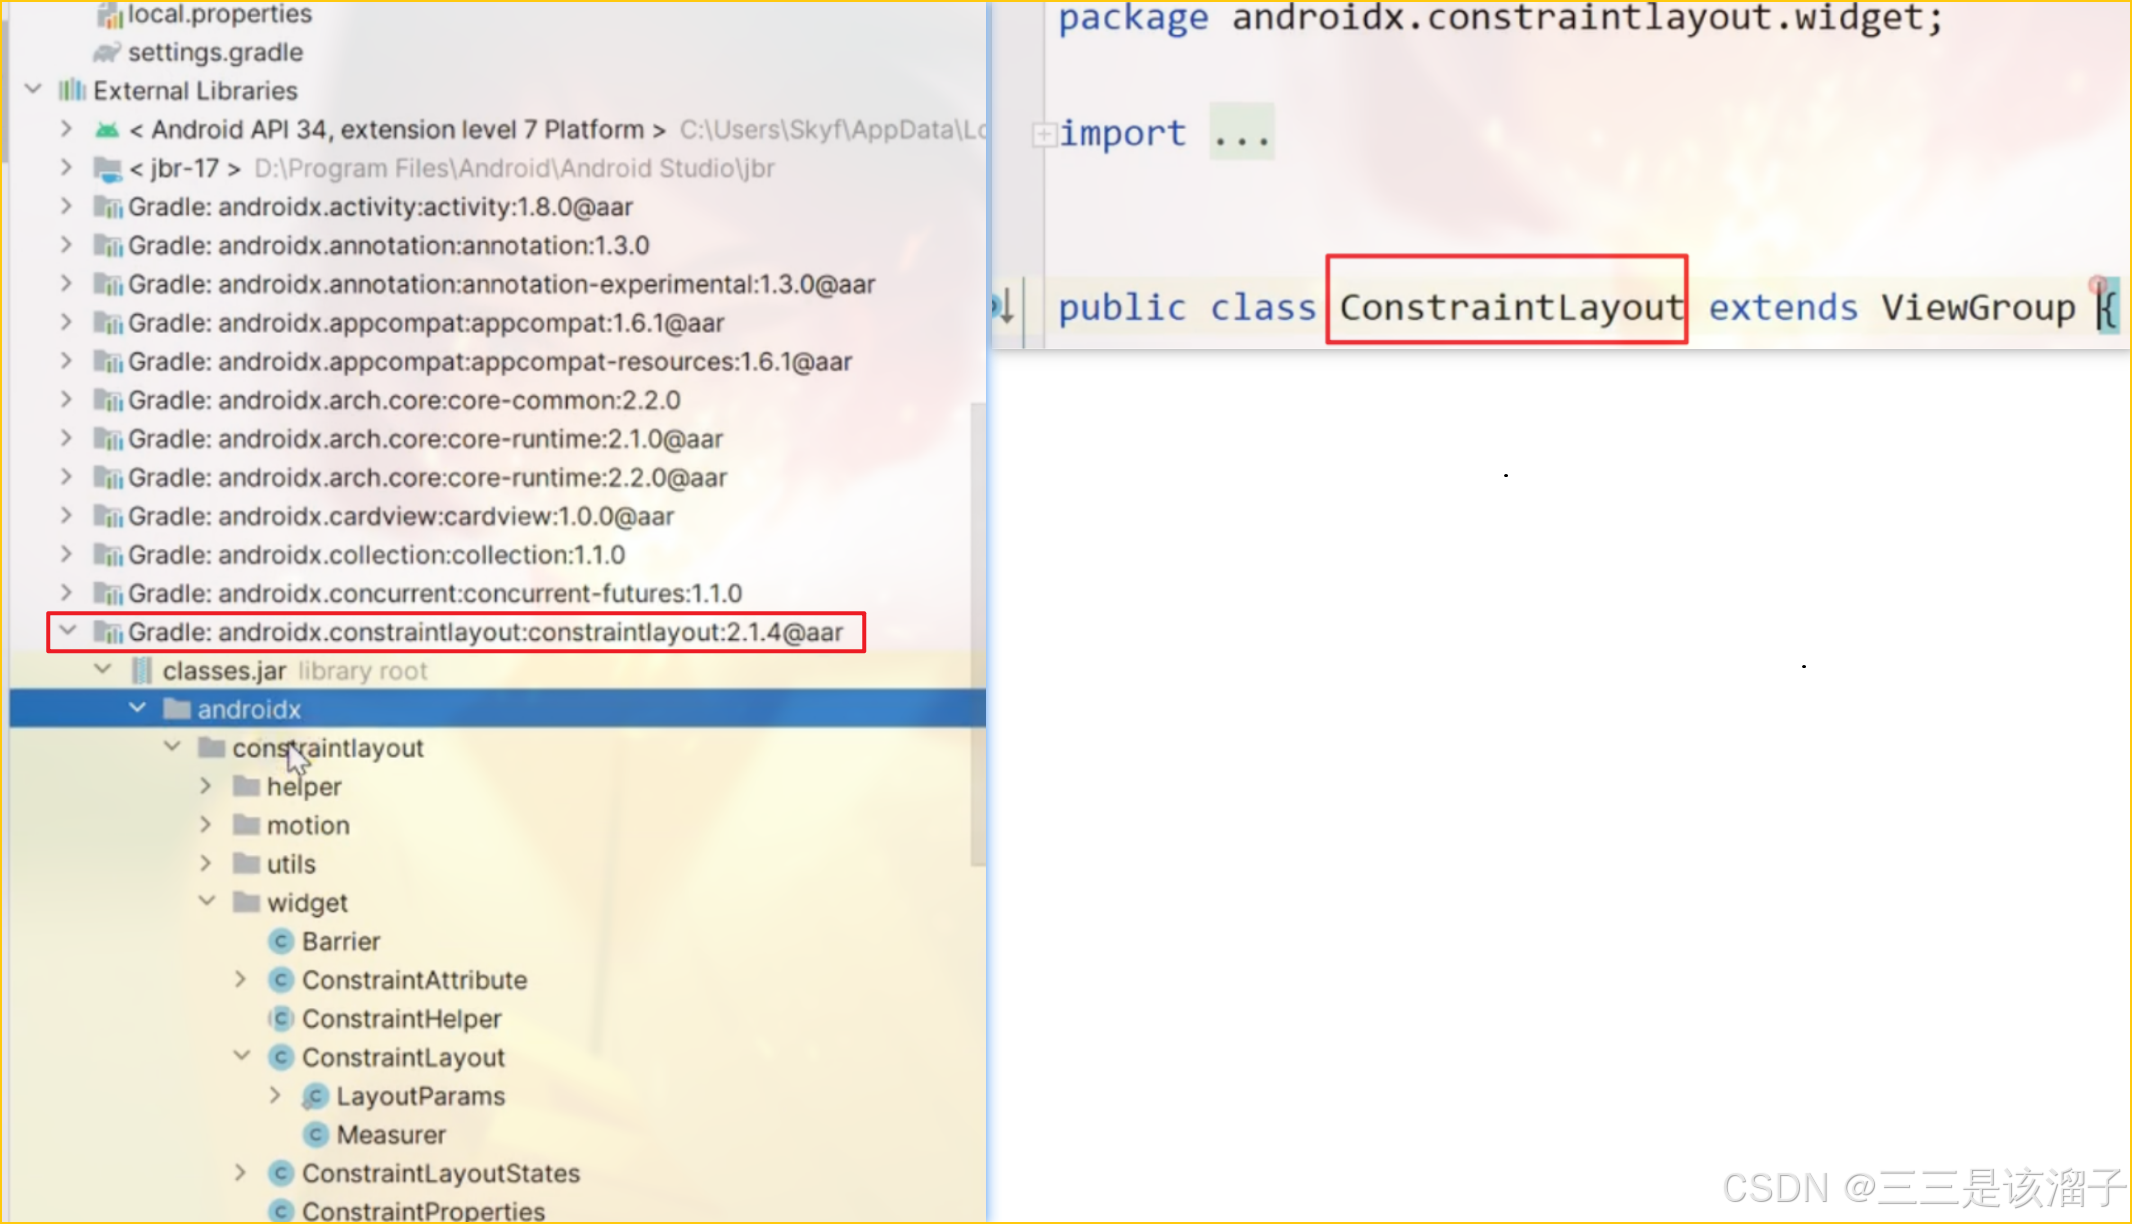
Task: Click the LayoutParams class icon
Action: click(x=315, y=1096)
